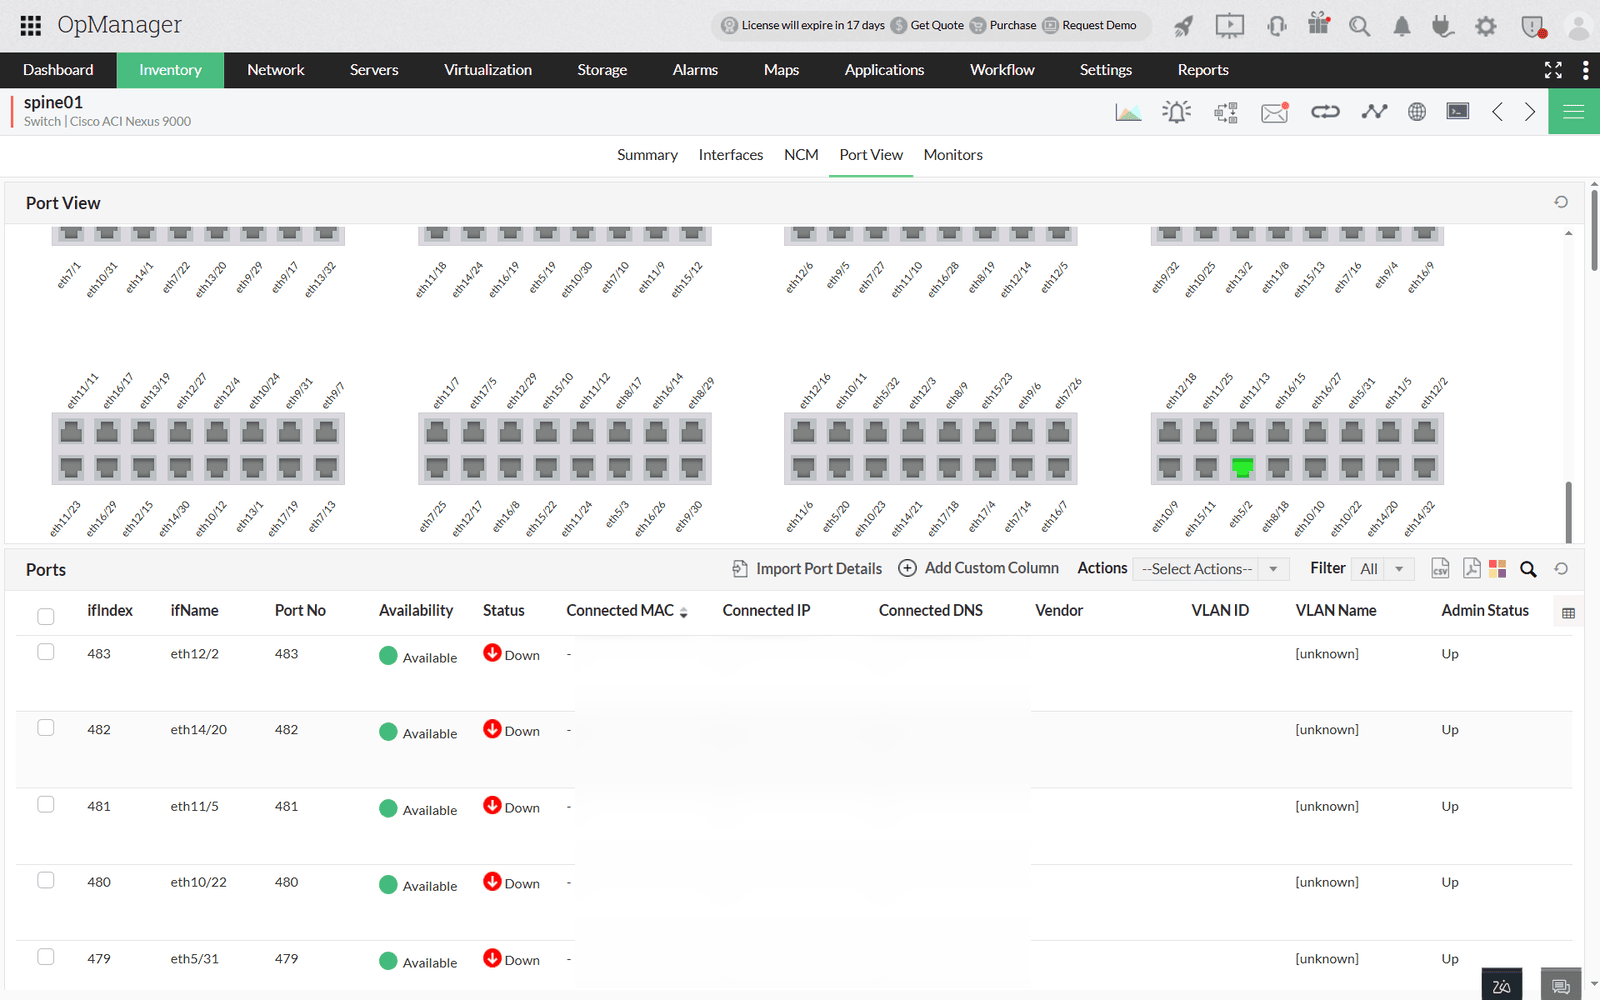Export ports table as PDF
Image resolution: width=1600 pixels, height=1000 pixels.
click(x=1471, y=568)
